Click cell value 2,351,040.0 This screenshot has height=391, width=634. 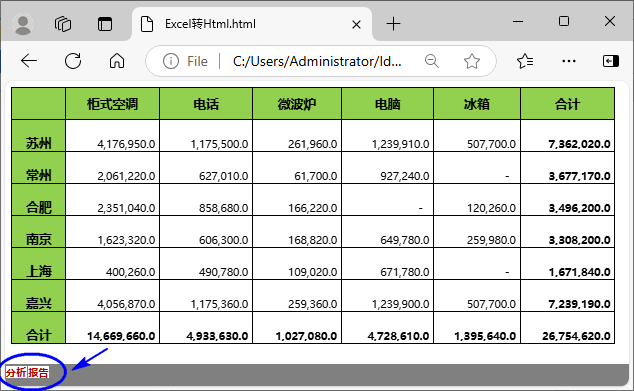click(126, 208)
